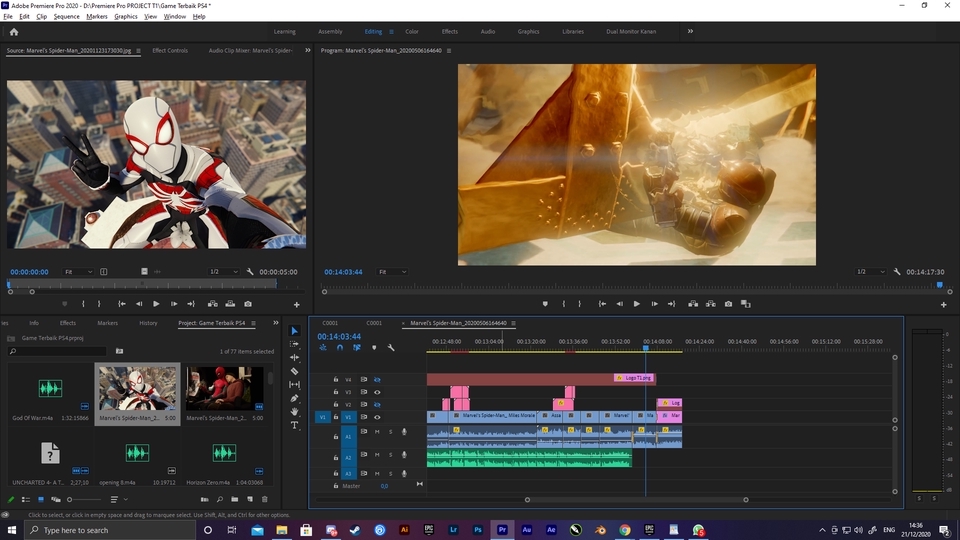Image resolution: width=960 pixels, height=540 pixels.
Task: Click Insert button in Source monitor
Action: coord(212,304)
